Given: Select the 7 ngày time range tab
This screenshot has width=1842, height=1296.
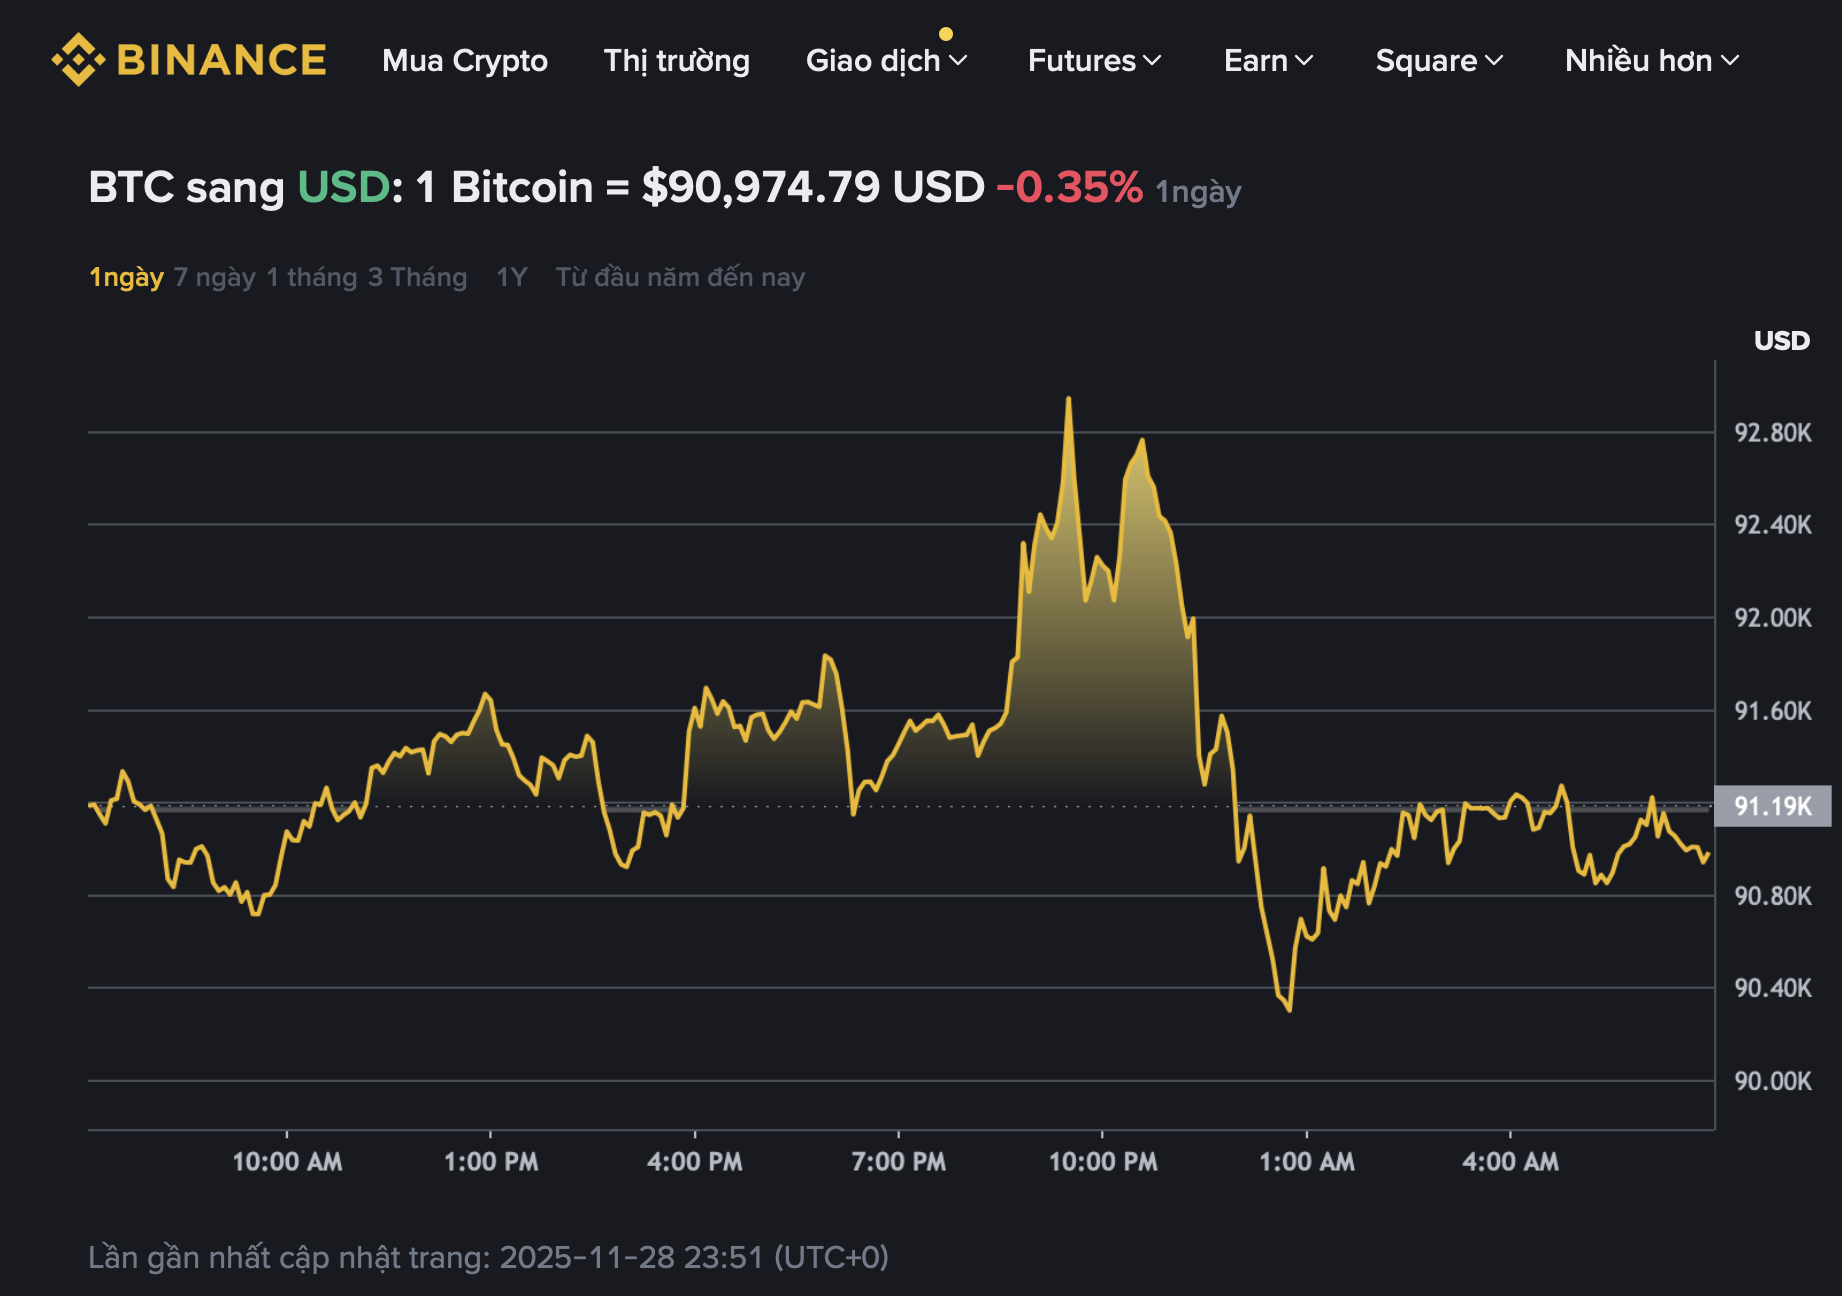Looking at the screenshot, I should pyautogui.click(x=215, y=277).
